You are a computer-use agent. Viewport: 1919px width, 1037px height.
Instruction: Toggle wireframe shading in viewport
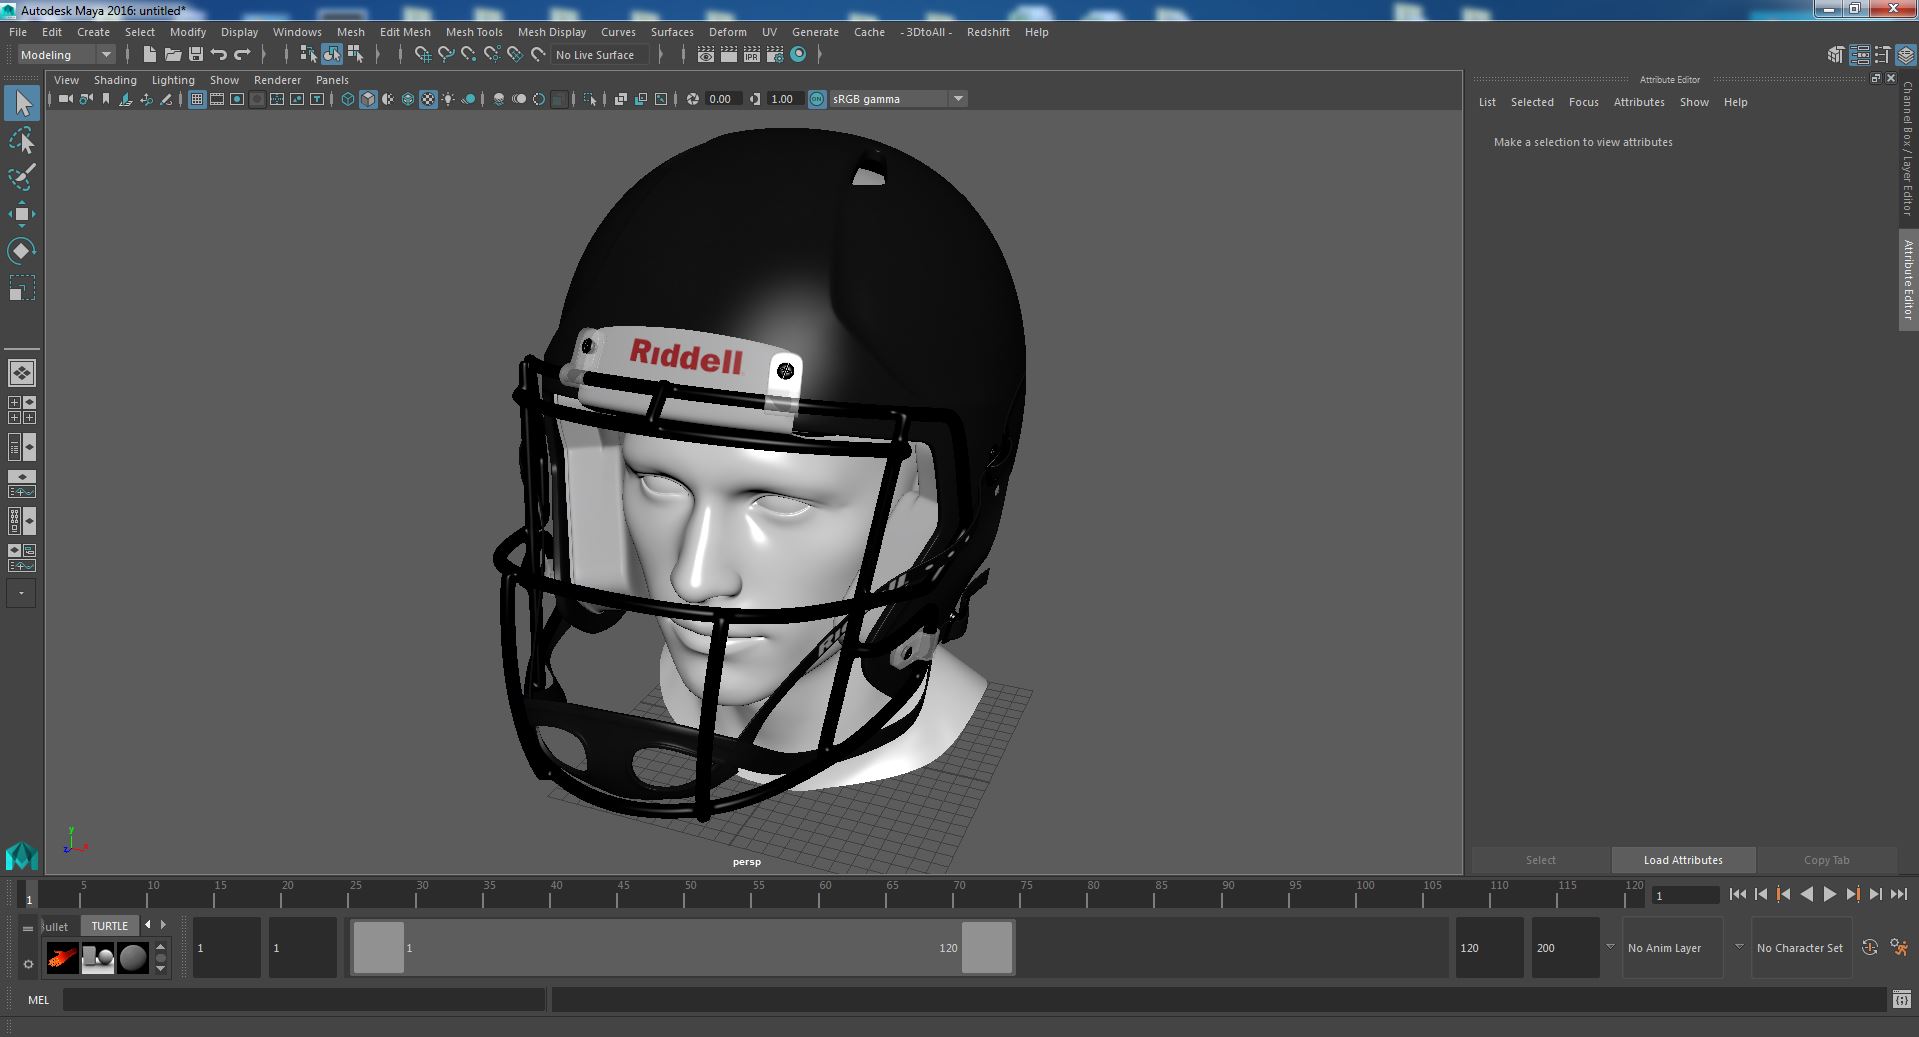coord(347,99)
